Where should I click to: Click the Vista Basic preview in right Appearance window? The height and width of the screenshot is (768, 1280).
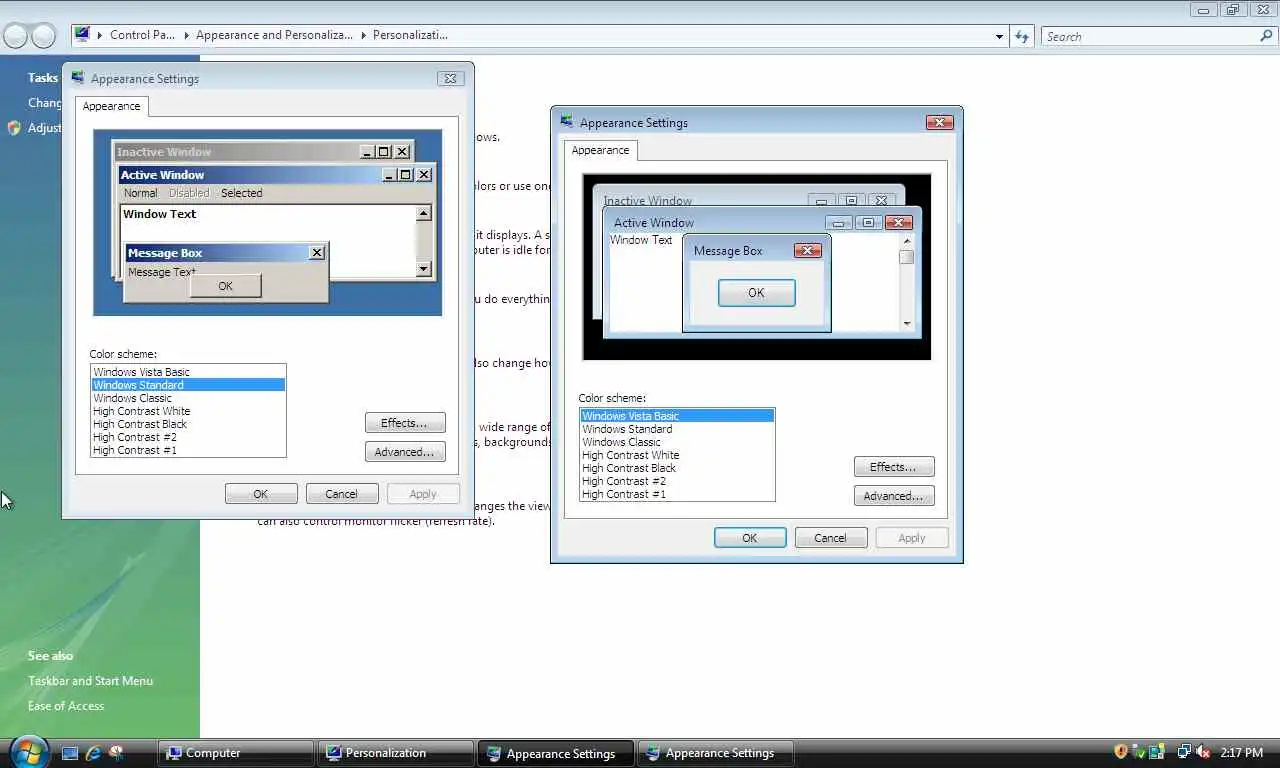(757, 267)
